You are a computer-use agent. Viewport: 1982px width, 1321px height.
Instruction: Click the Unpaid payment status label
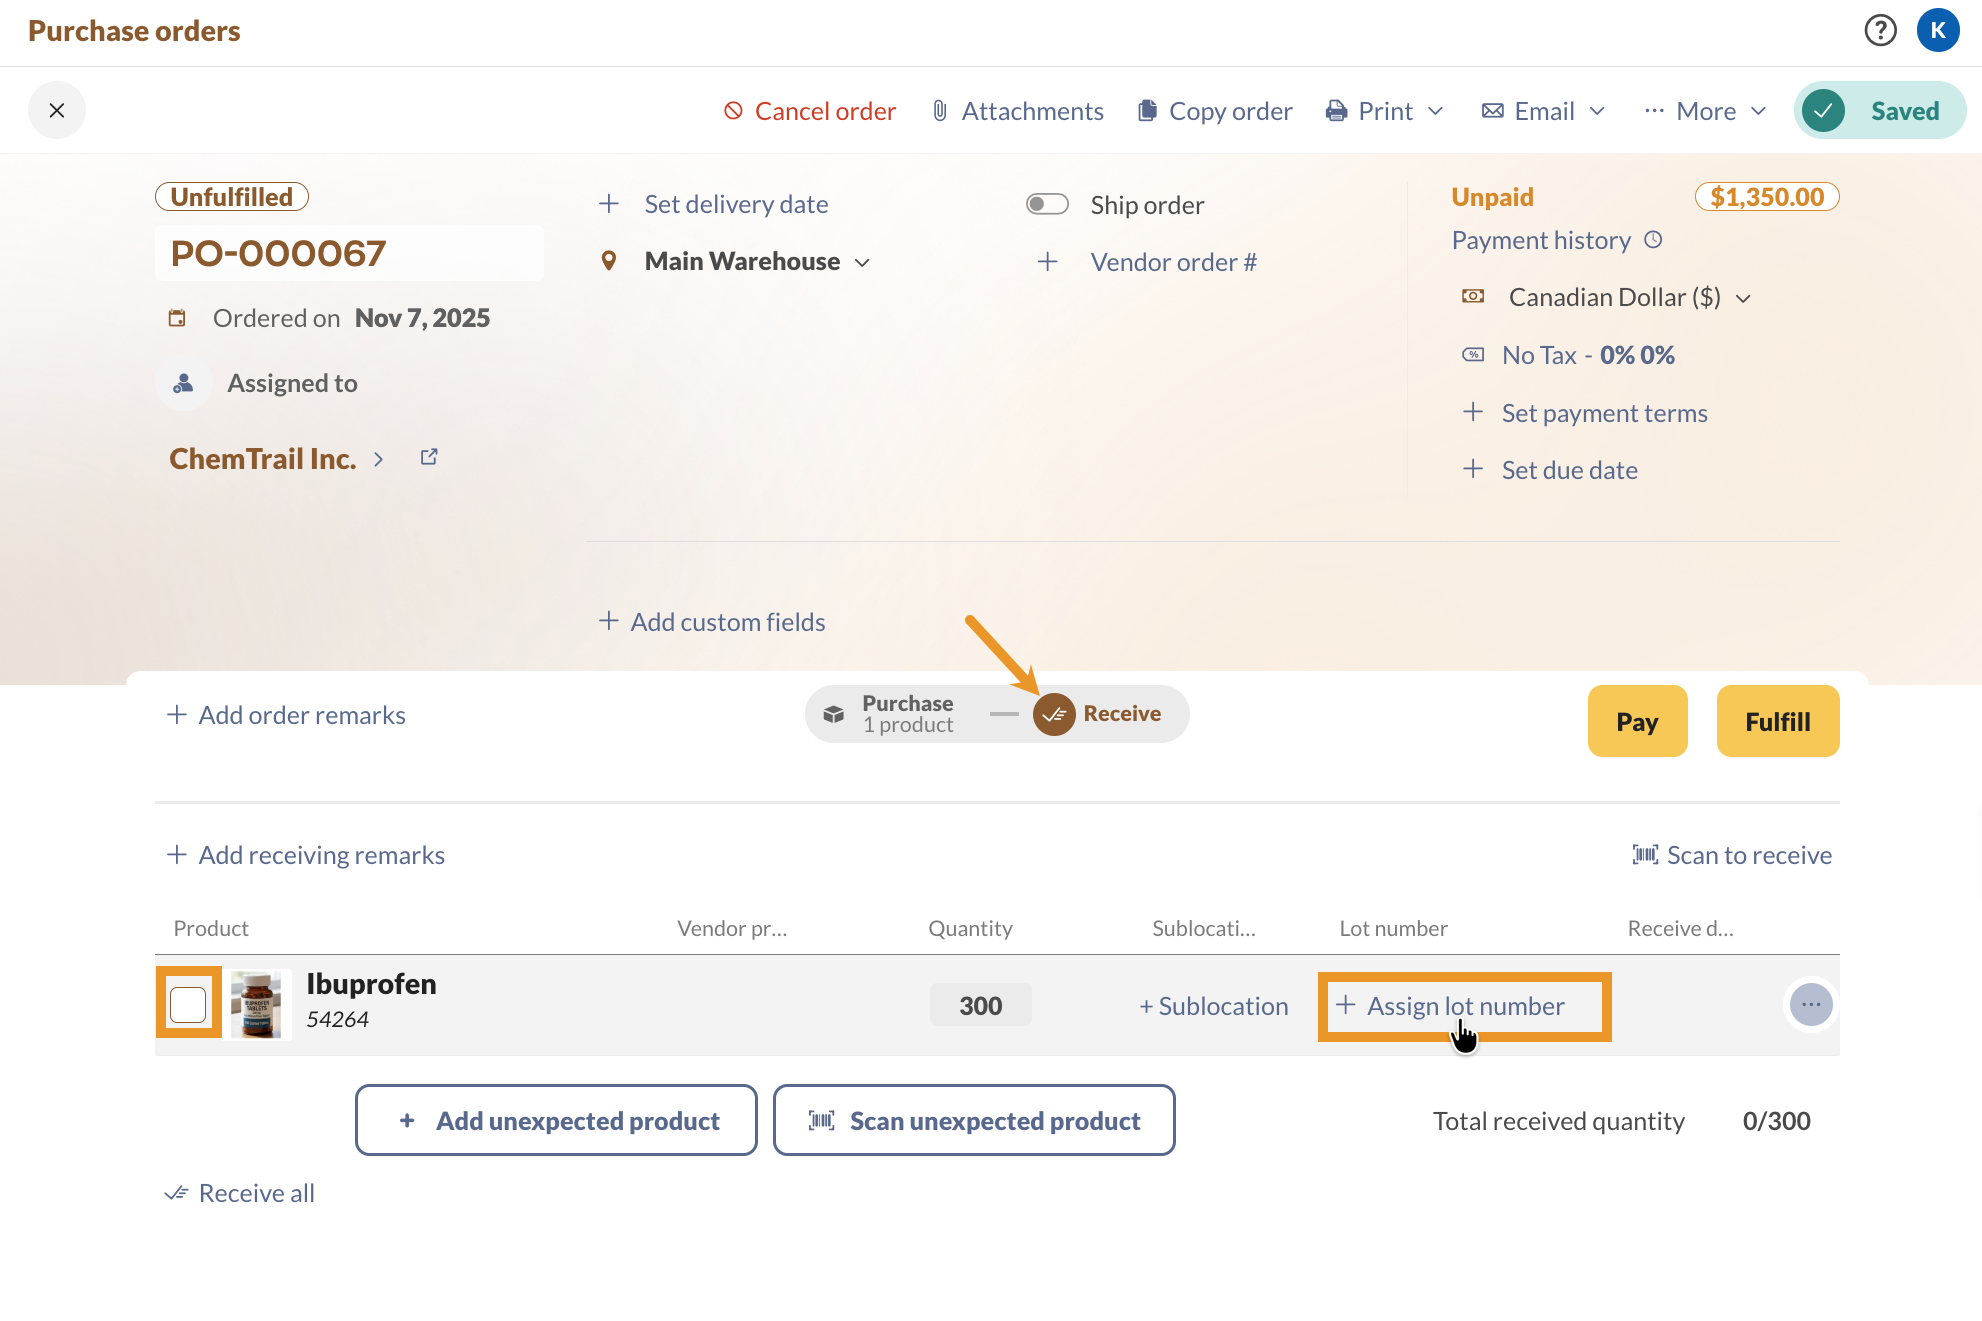(x=1492, y=197)
